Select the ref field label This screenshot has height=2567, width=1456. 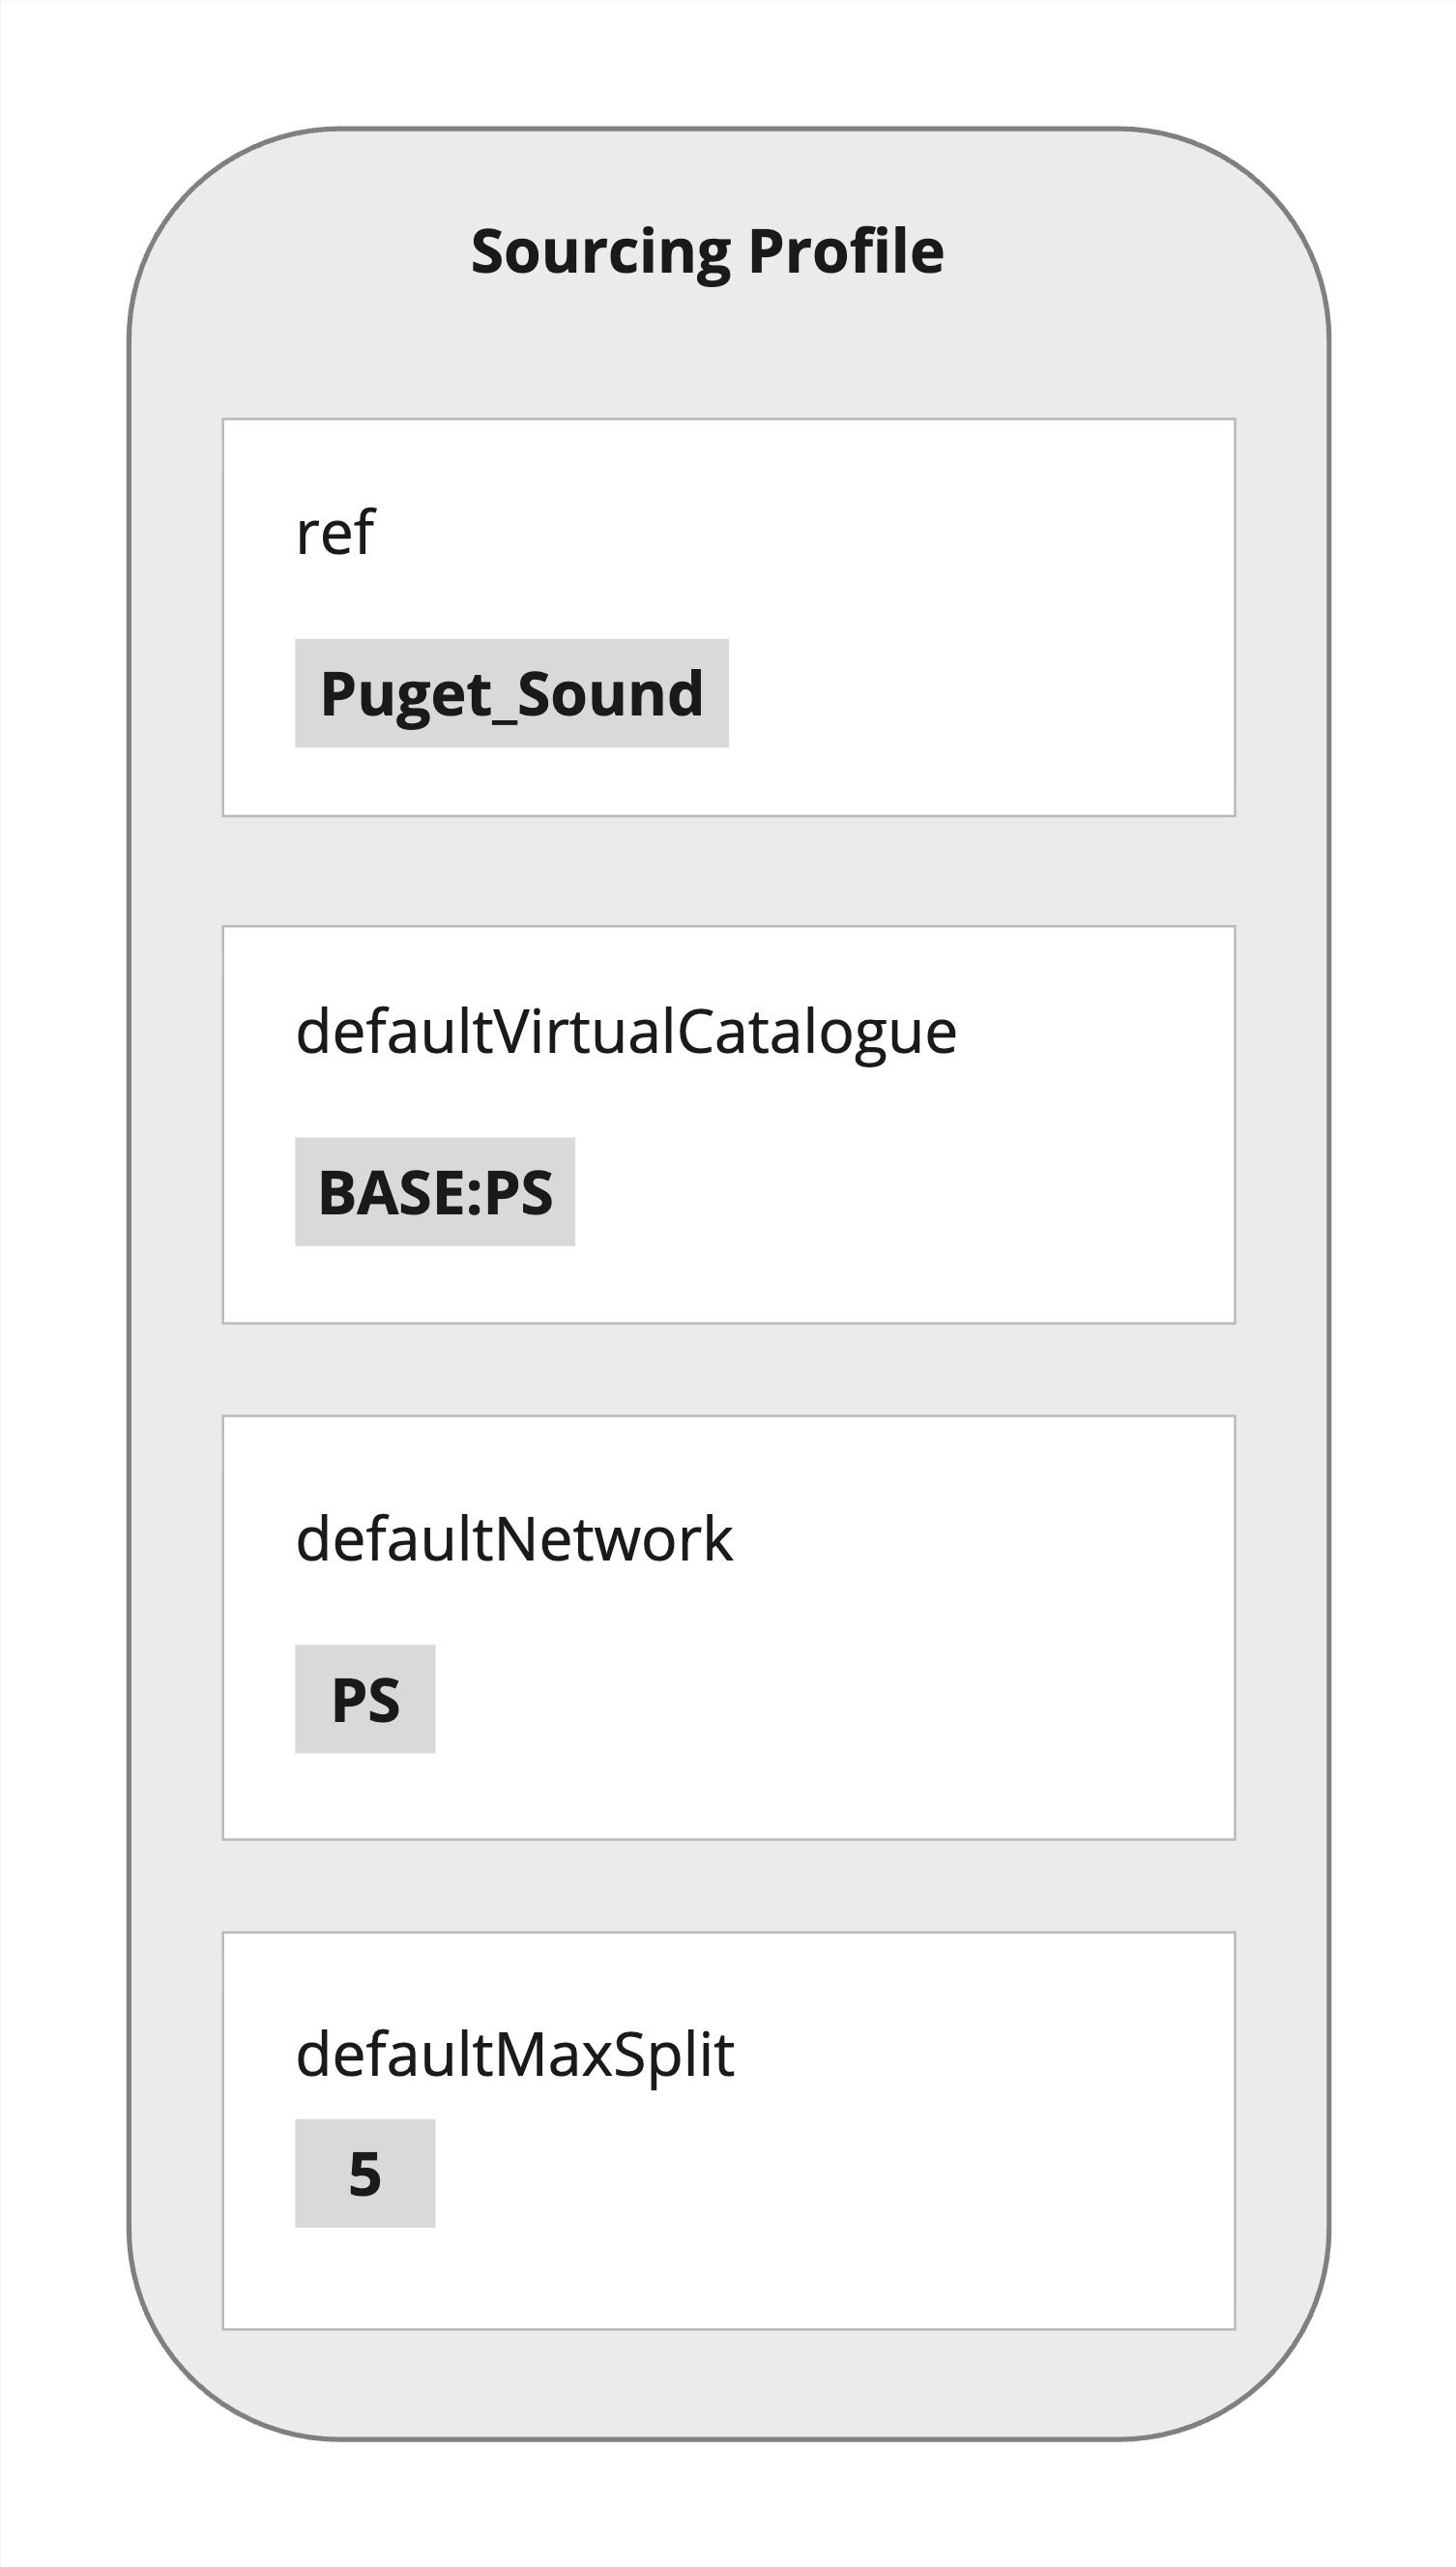(x=335, y=532)
